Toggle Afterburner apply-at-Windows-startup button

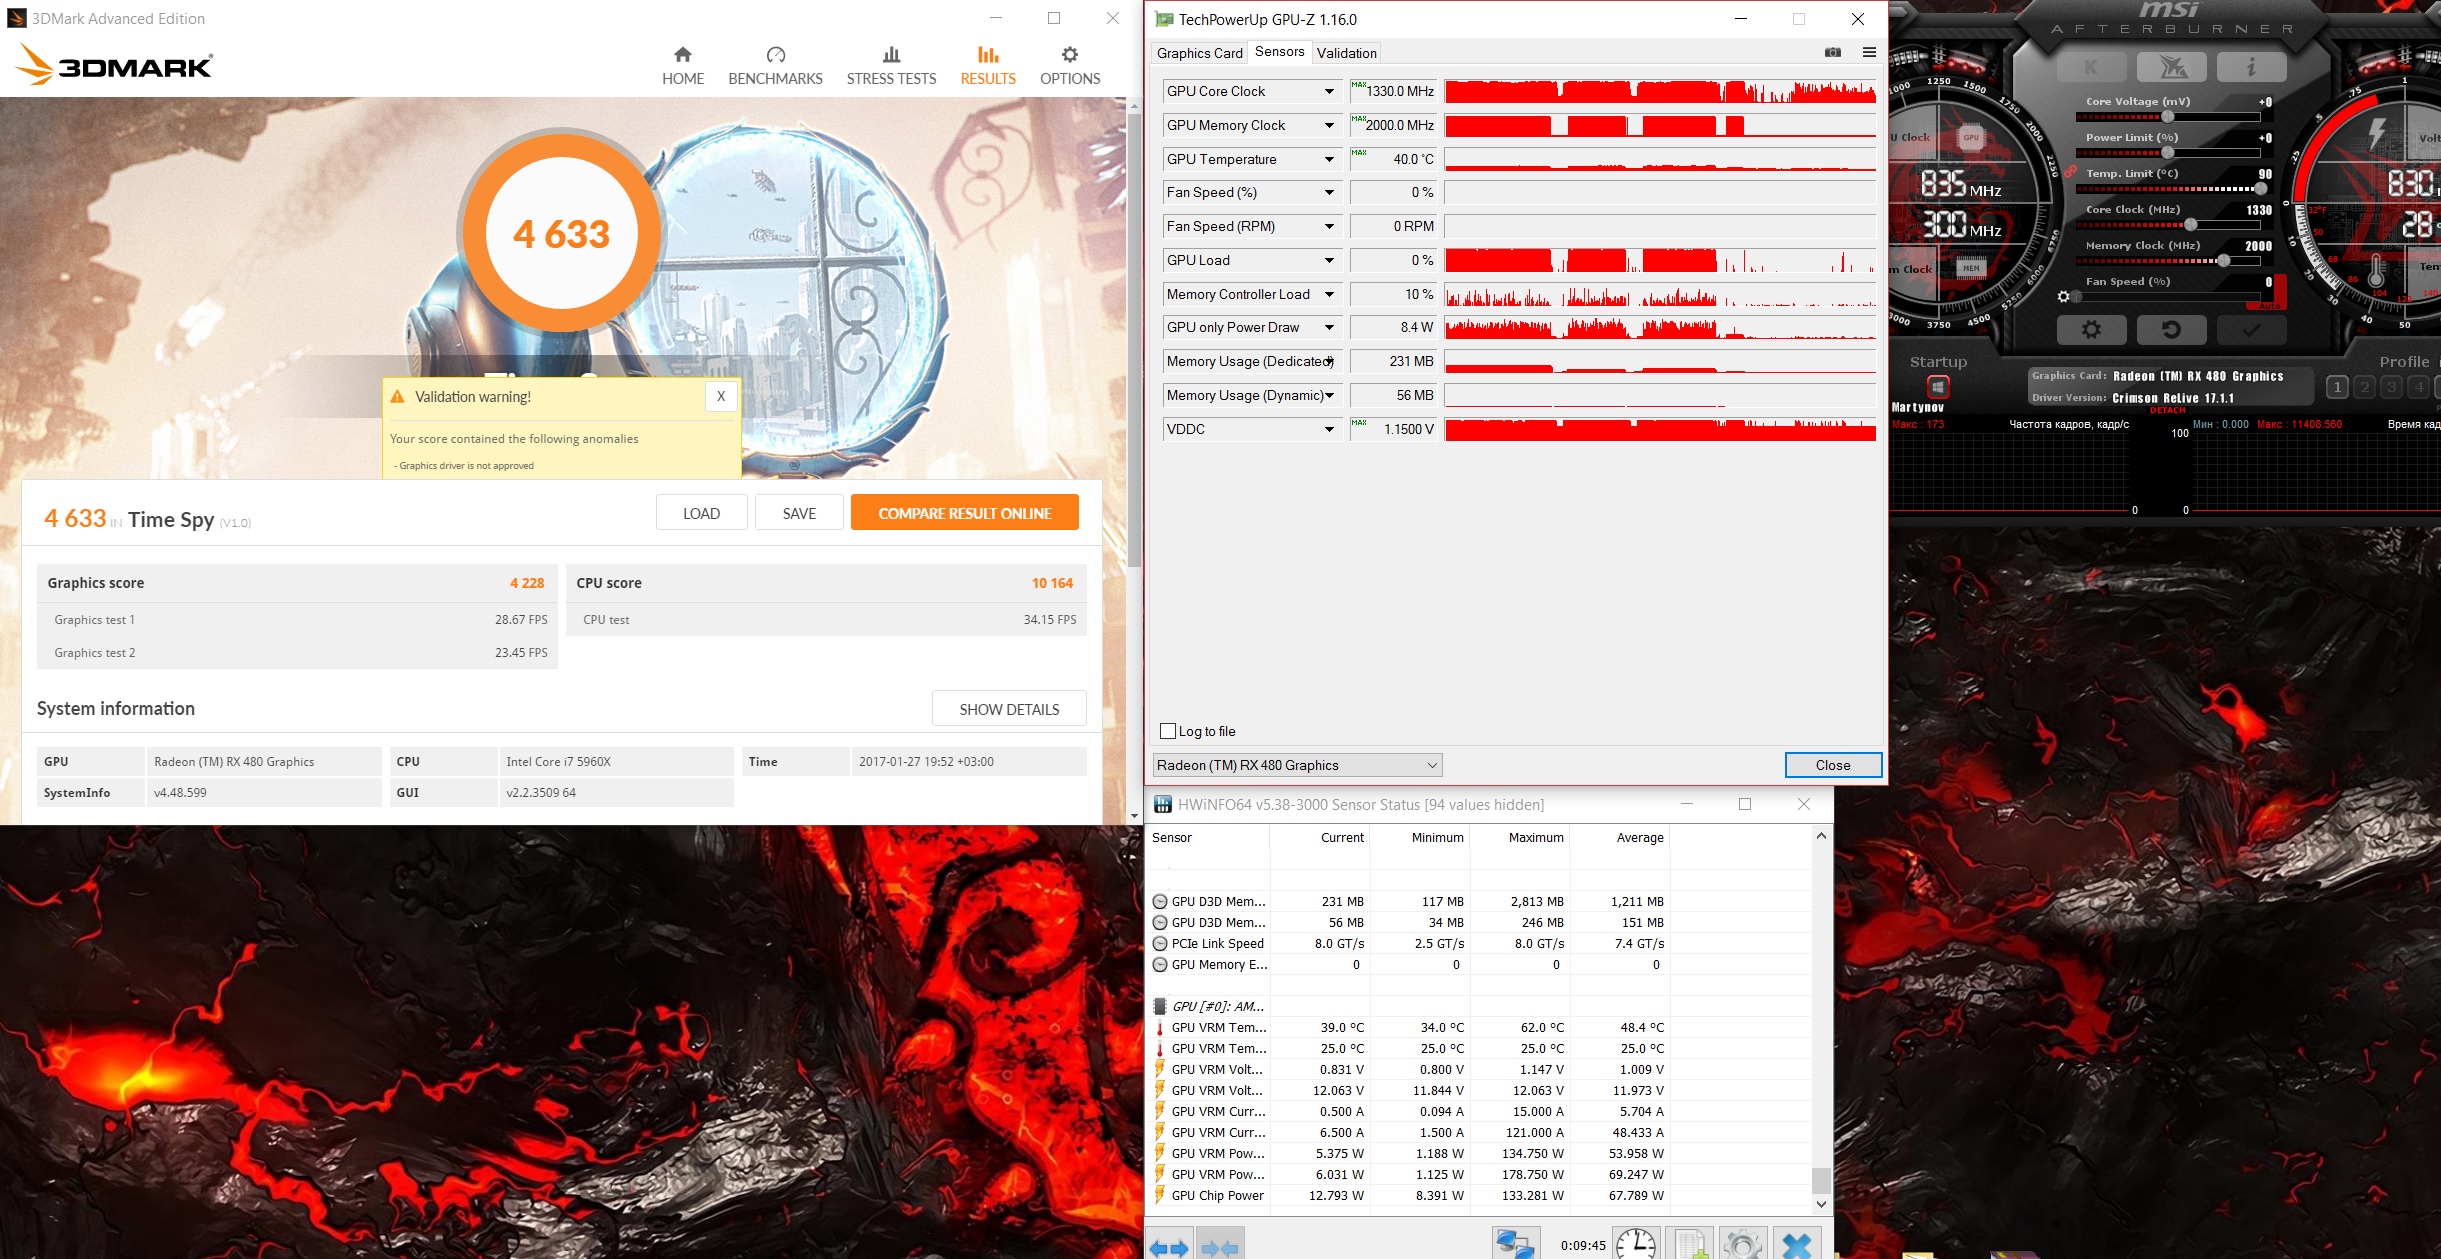coord(1938,386)
